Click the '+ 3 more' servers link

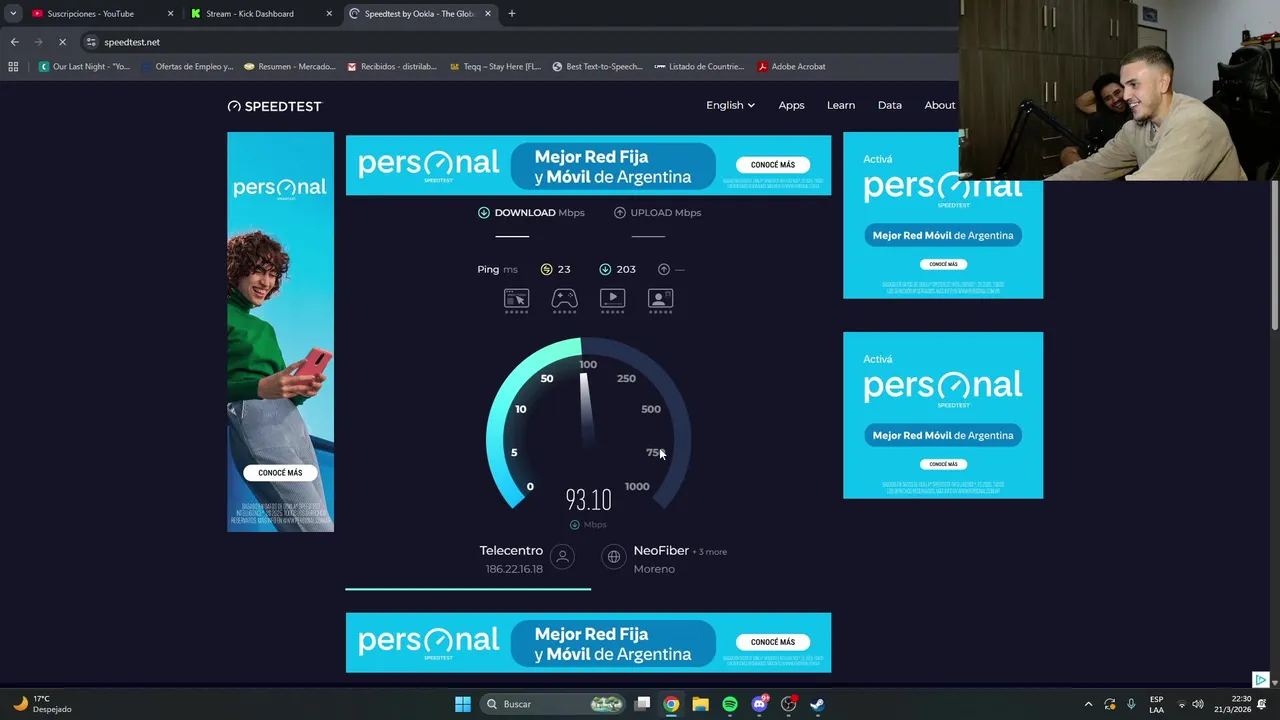point(710,552)
